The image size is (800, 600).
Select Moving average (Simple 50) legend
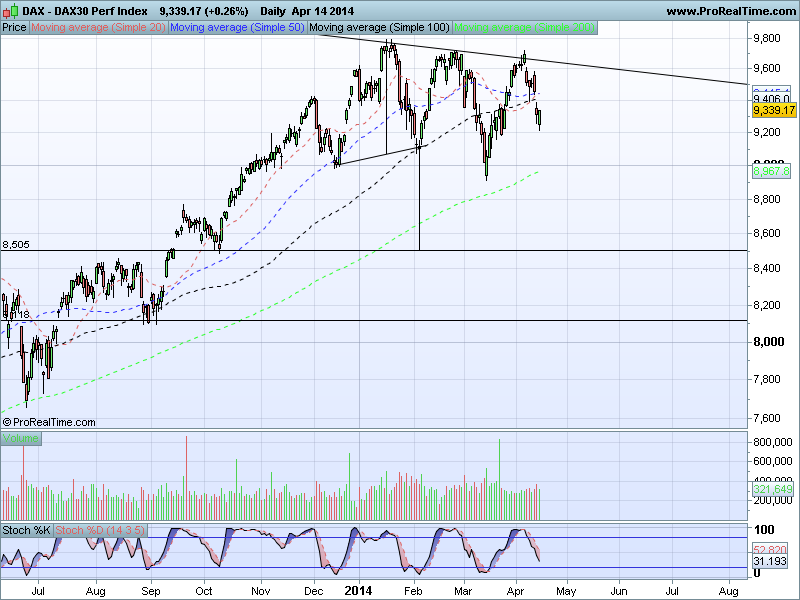click(x=237, y=28)
